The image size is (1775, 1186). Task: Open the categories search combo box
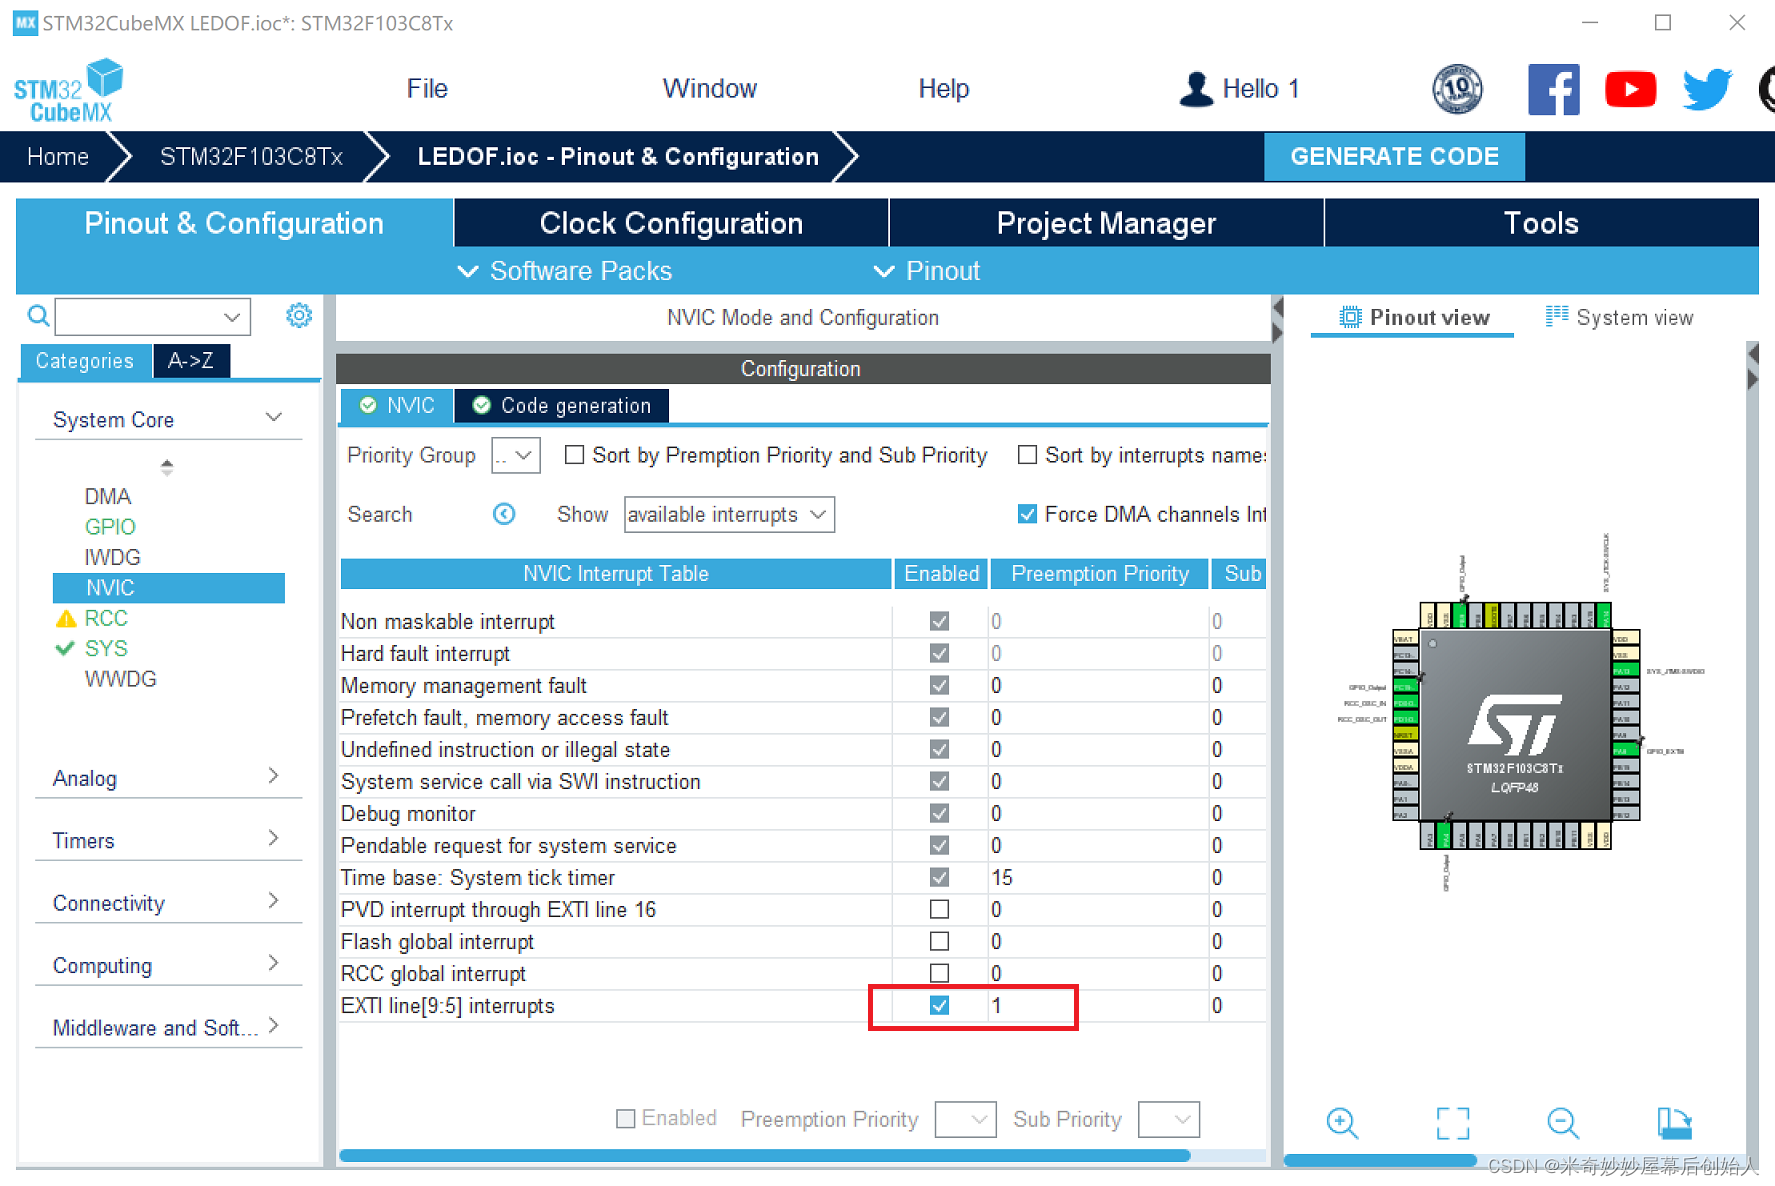click(x=153, y=317)
